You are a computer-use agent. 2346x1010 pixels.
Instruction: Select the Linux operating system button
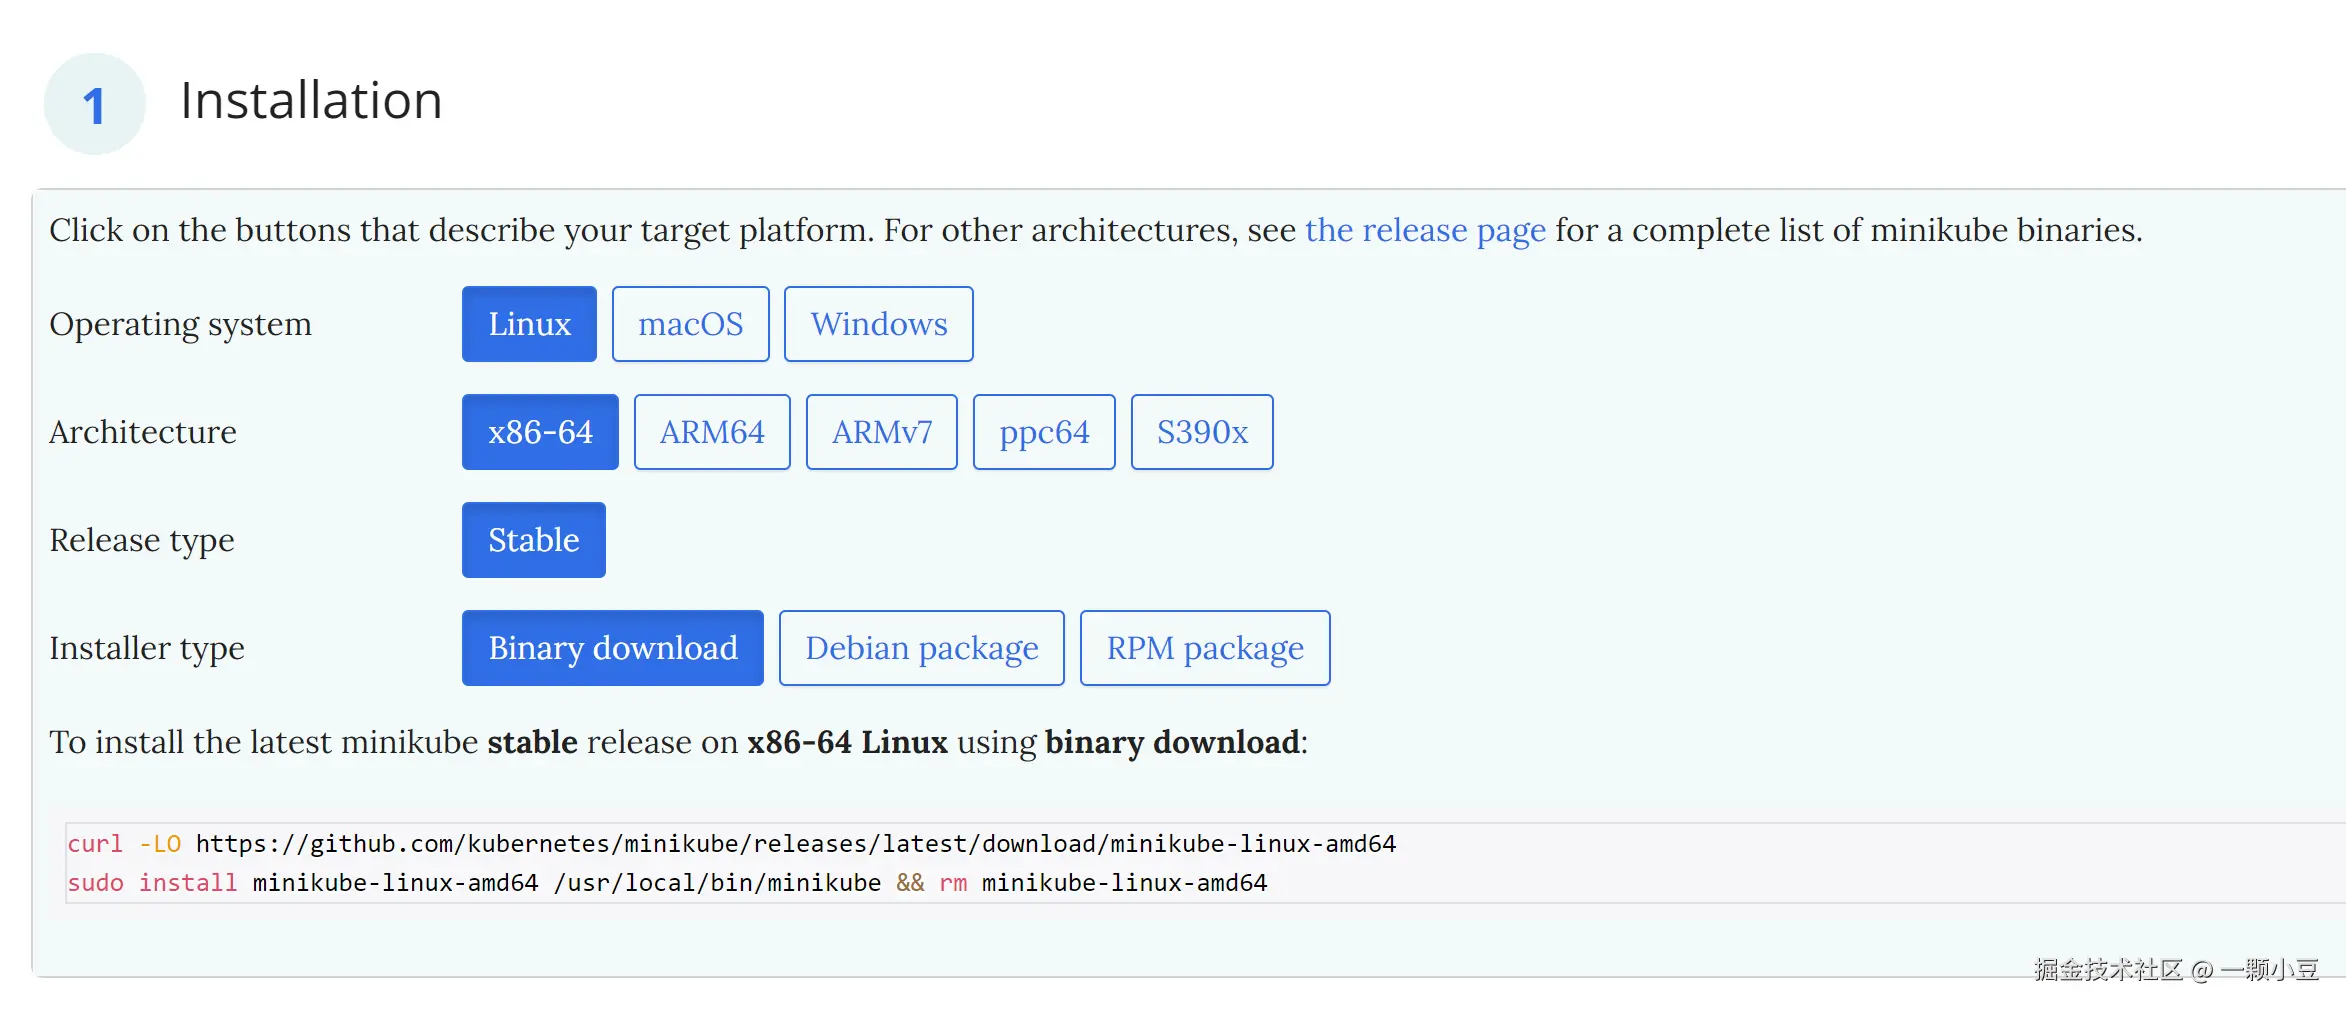(529, 324)
